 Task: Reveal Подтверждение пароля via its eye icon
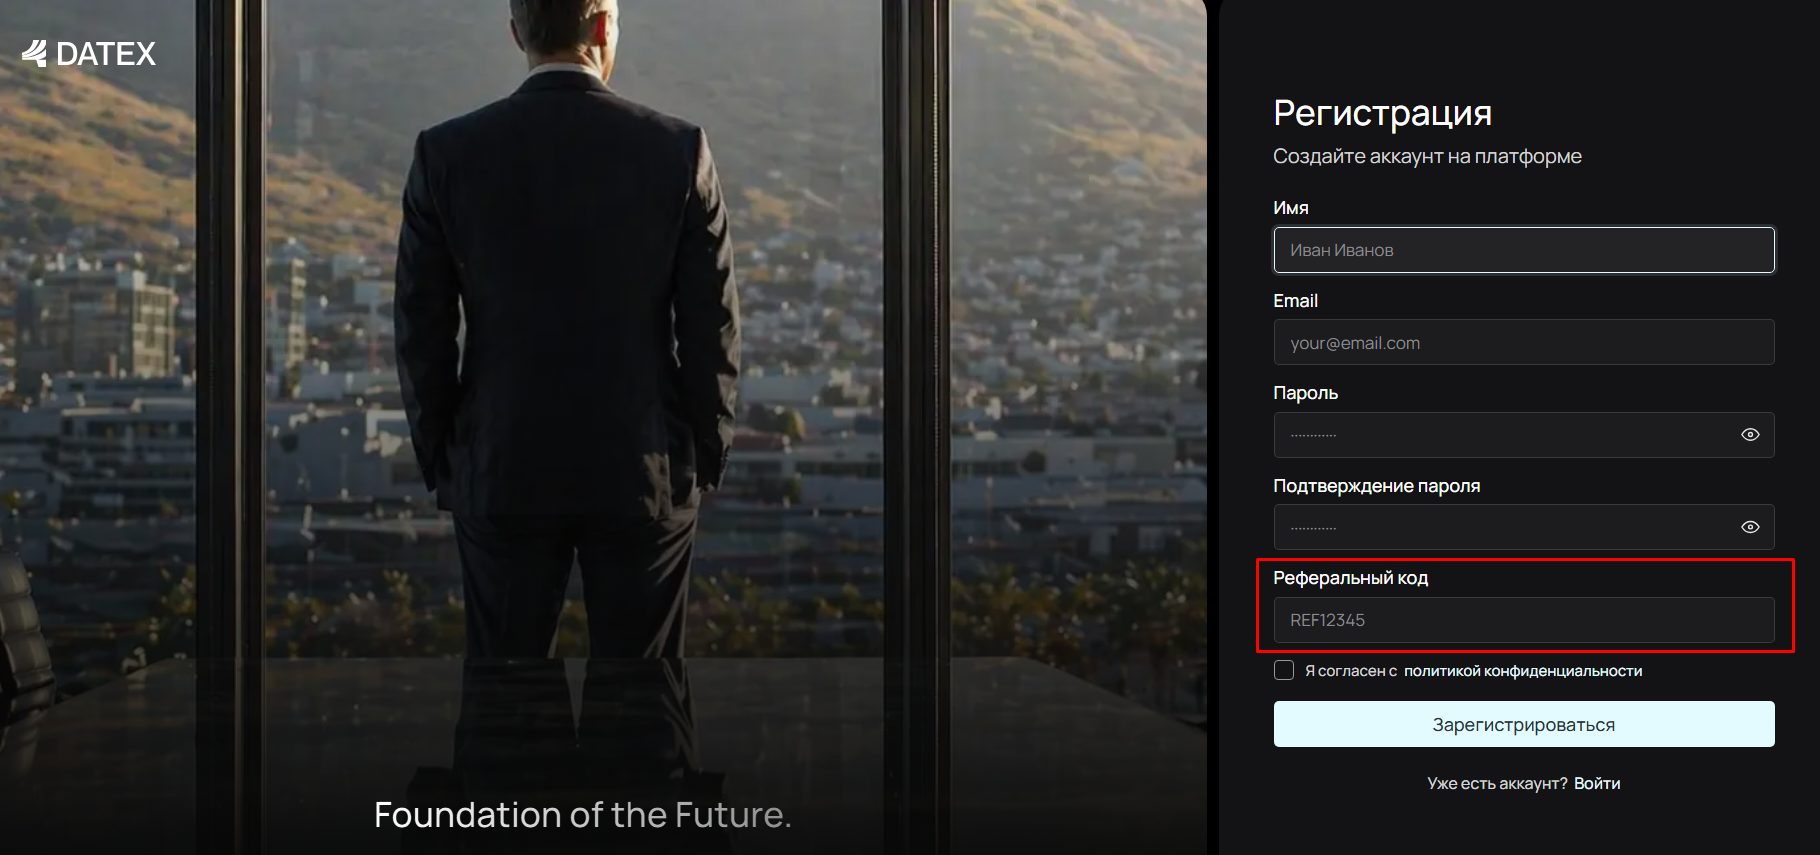pyautogui.click(x=1750, y=527)
